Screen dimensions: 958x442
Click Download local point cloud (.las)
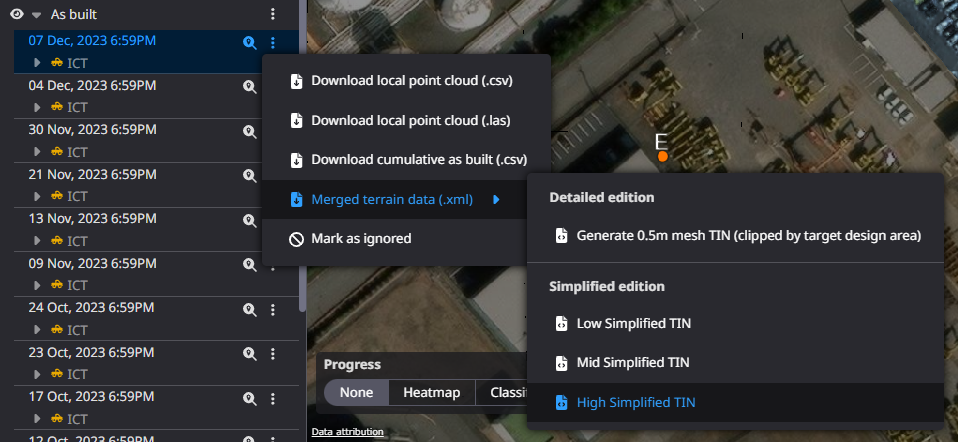pyautogui.click(x=406, y=120)
